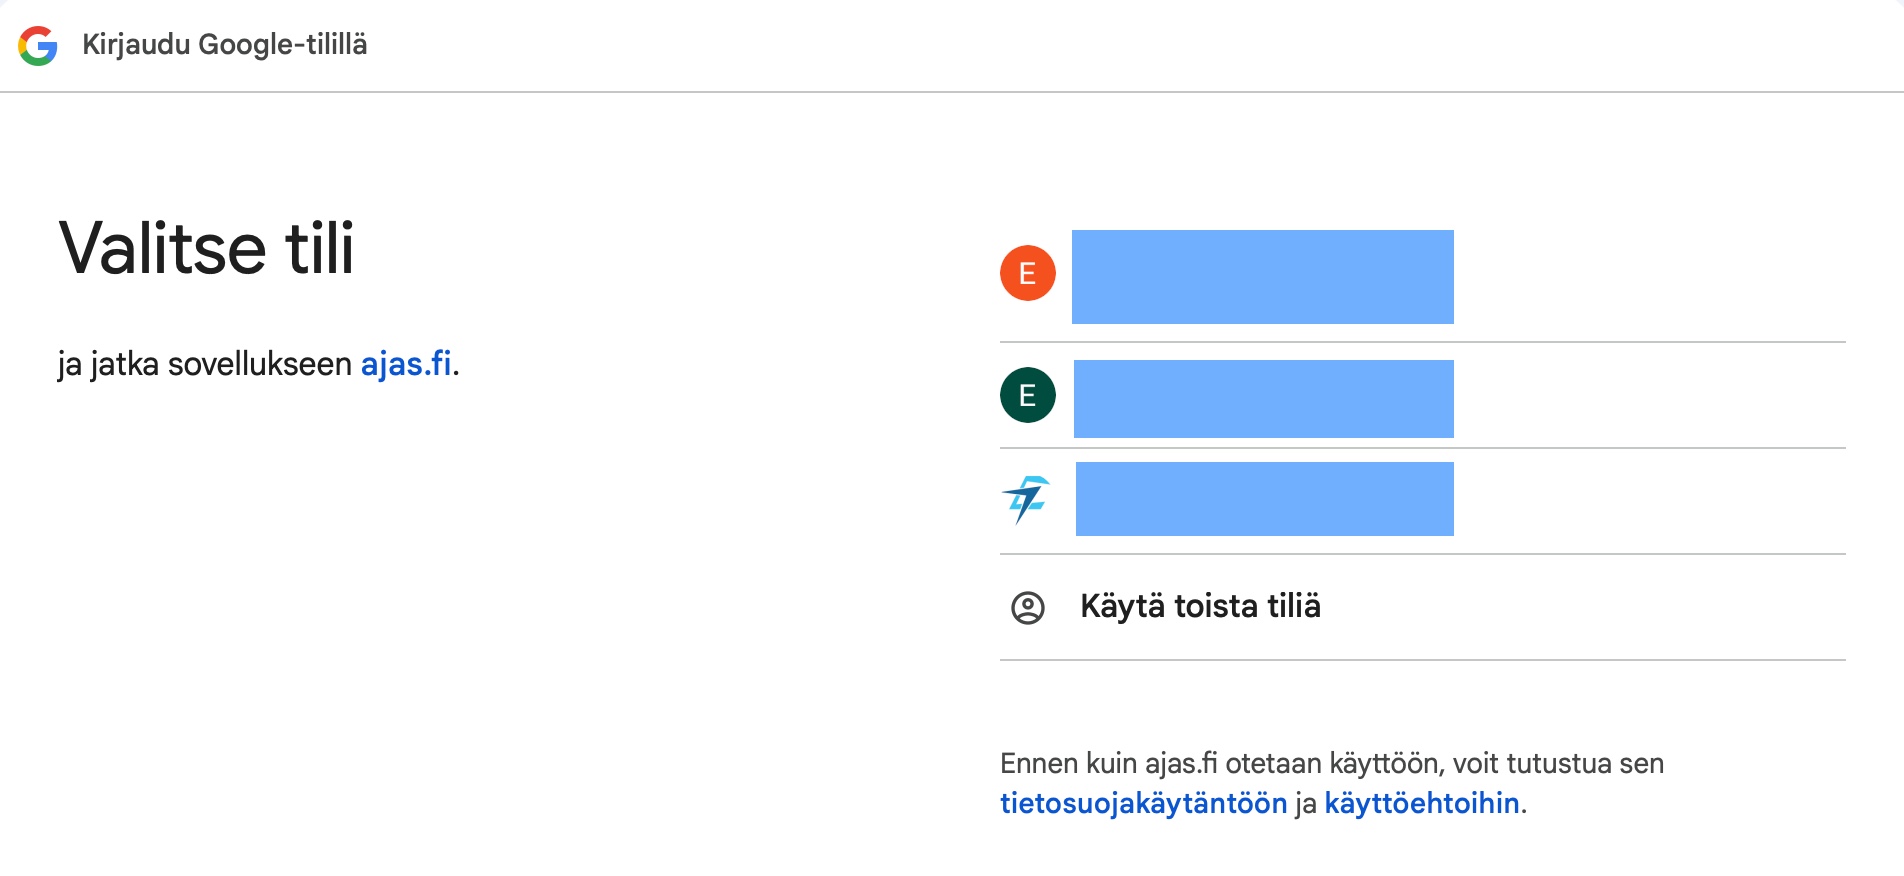Viewport: 1904px width, 876px height.
Task: Click blank space in the orange avatar's account row
Action: point(1650,277)
